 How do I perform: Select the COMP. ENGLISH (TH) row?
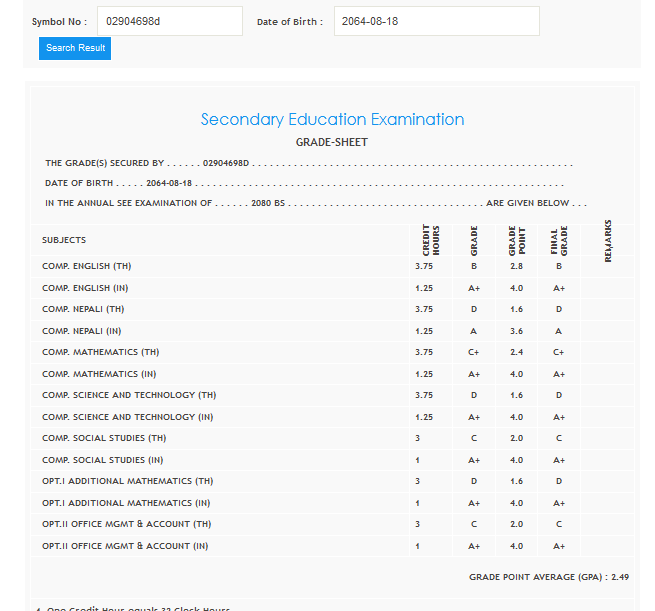[87, 266]
